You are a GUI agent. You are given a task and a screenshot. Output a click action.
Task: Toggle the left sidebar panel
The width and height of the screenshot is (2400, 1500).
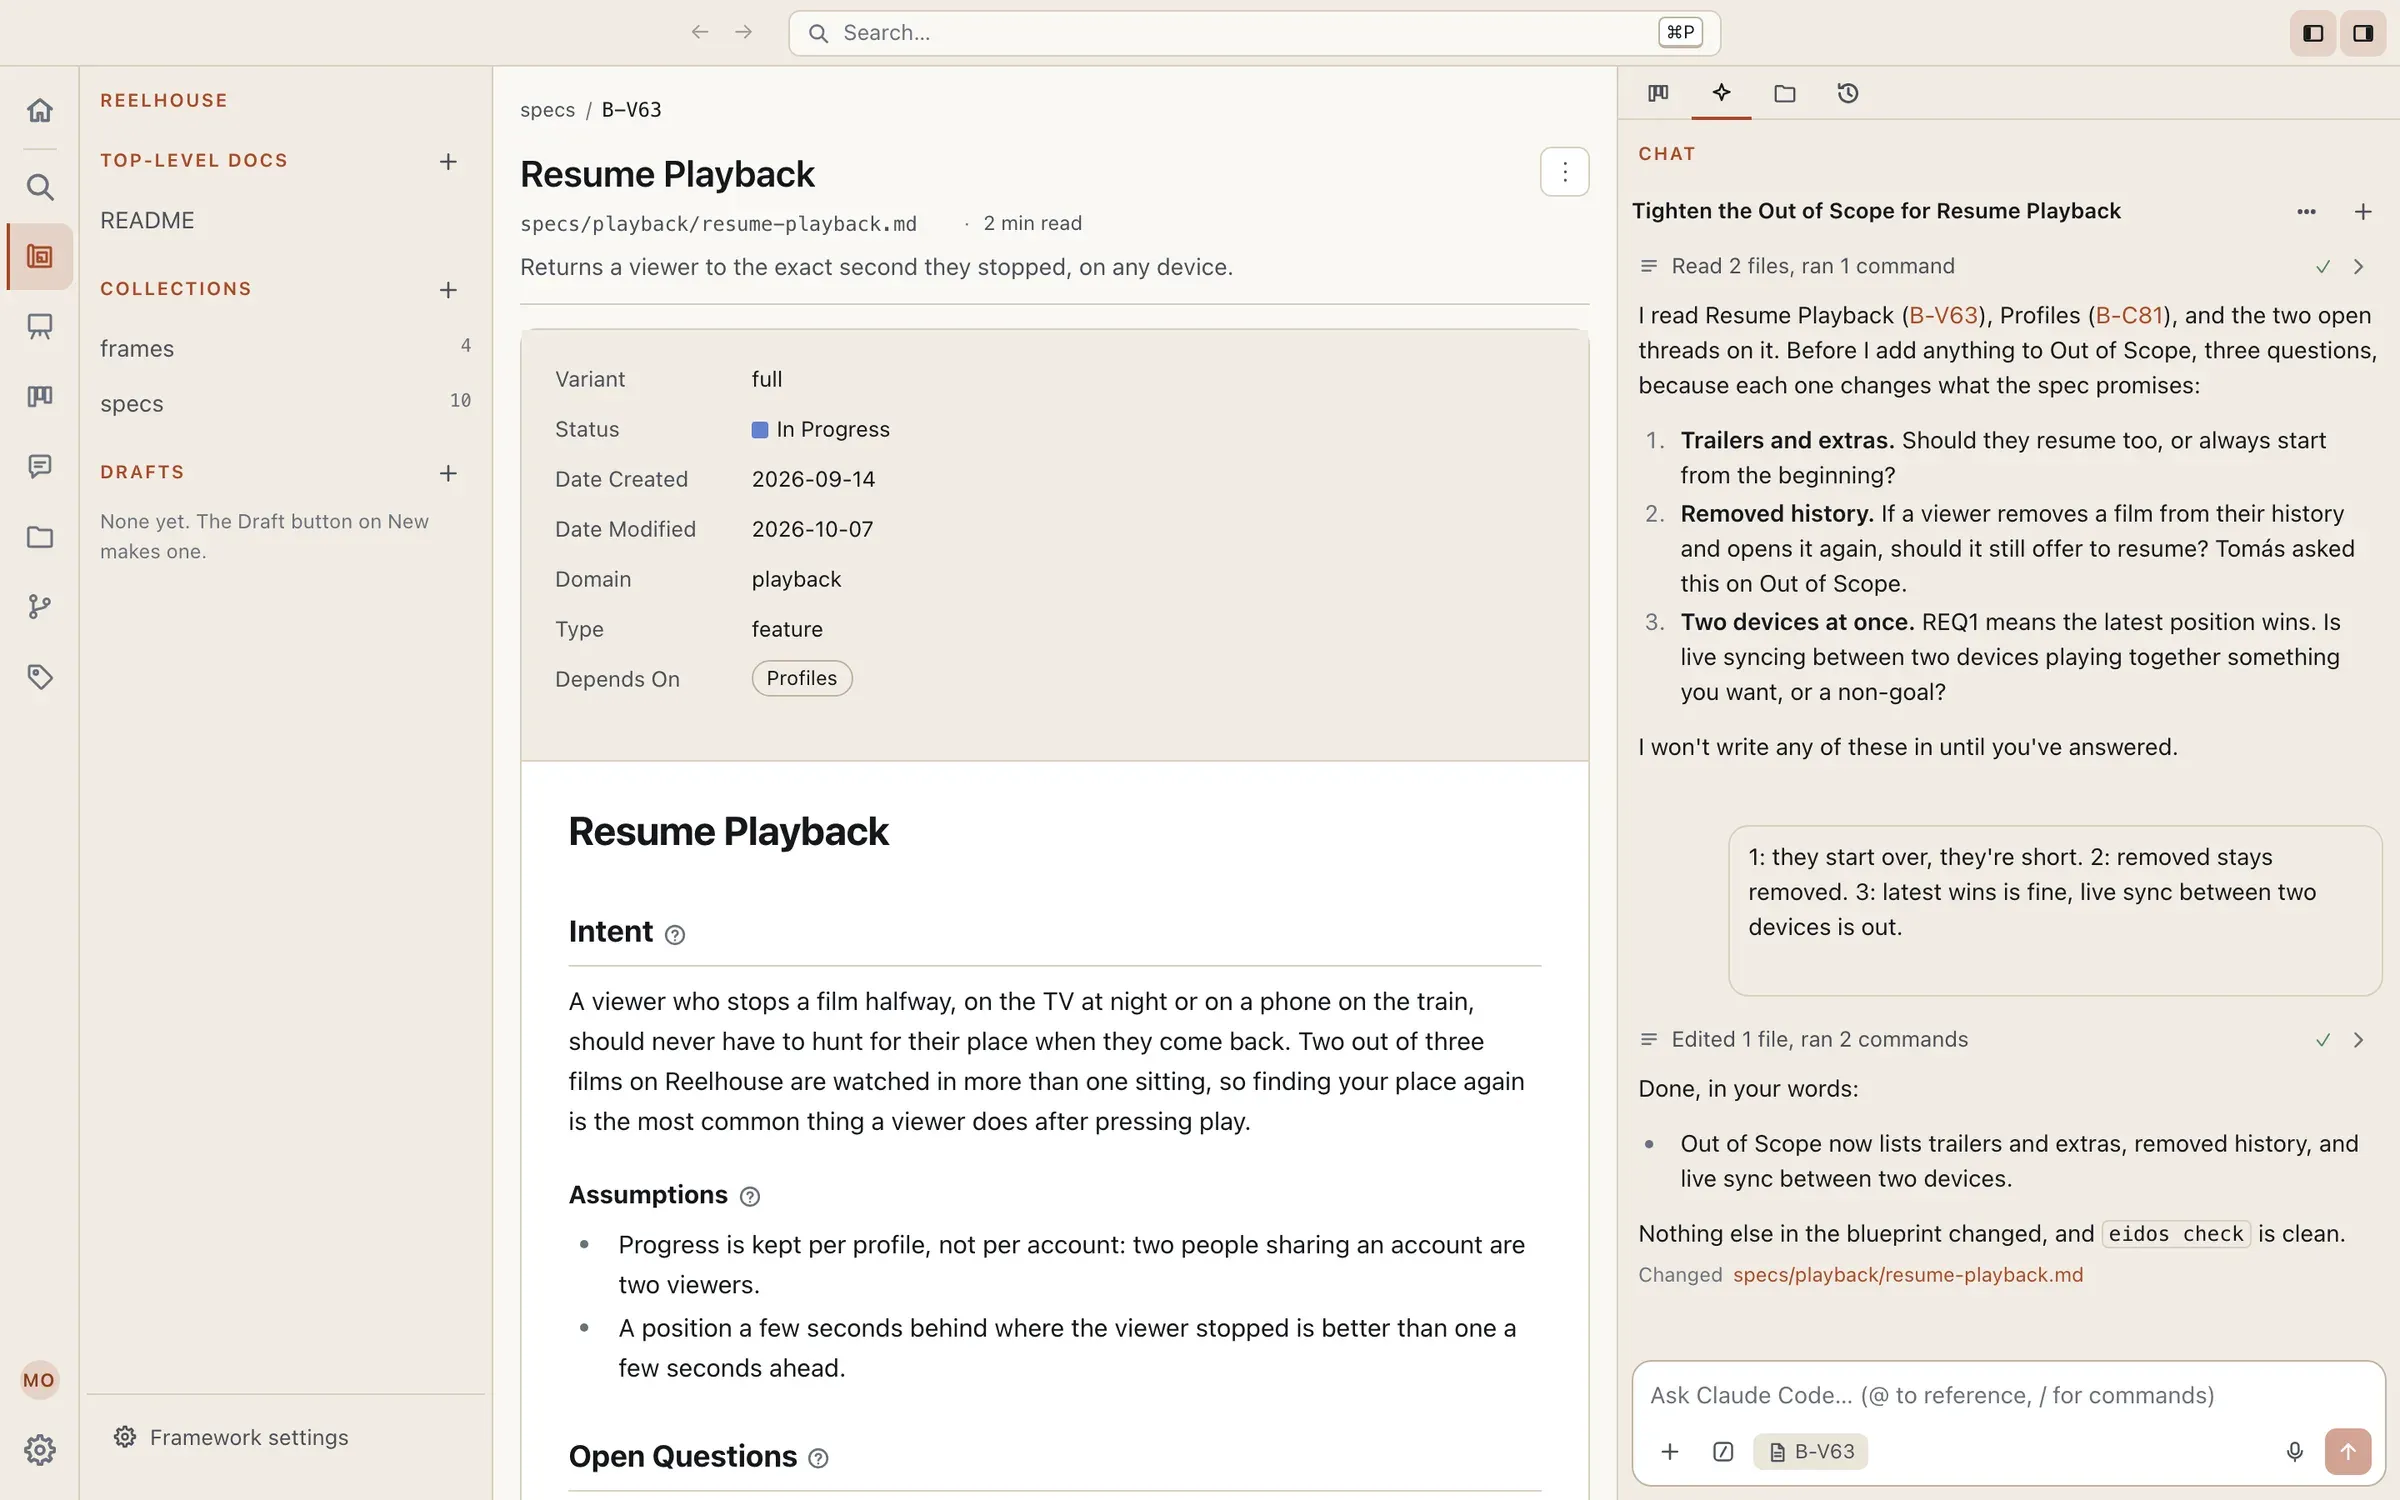pyautogui.click(x=2313, y=34)
